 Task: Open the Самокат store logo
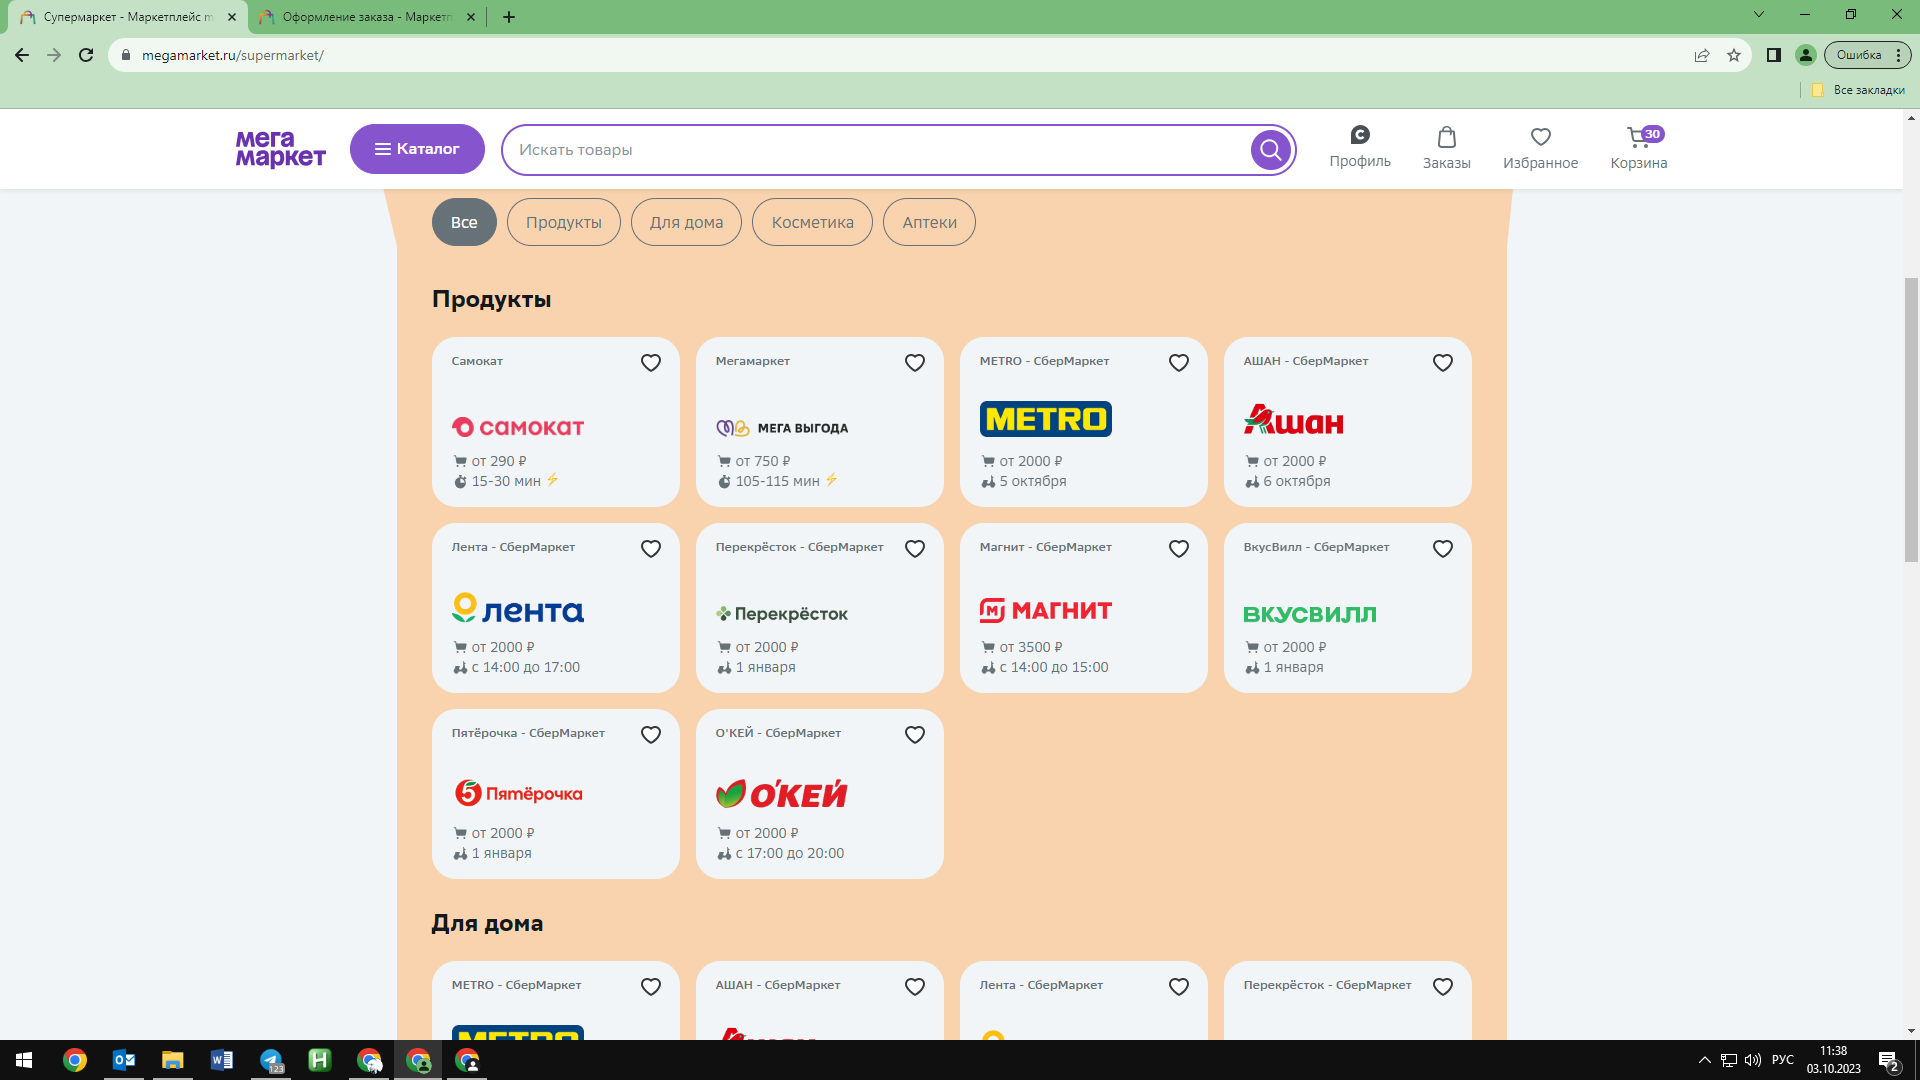coord(518,427)
